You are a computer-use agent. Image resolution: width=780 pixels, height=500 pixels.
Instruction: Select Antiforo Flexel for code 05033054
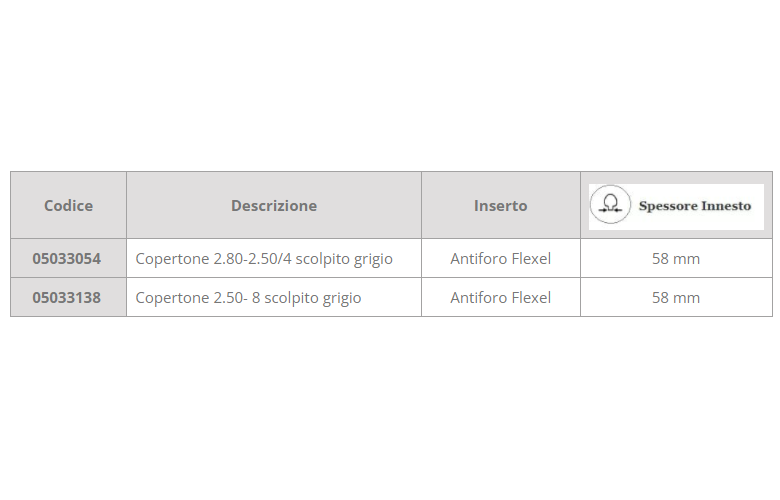[x=500, y=259]
